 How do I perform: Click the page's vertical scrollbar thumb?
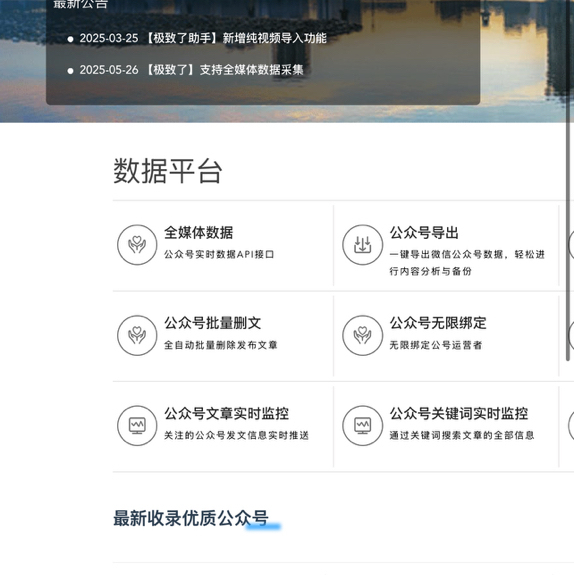coord(568,180)
